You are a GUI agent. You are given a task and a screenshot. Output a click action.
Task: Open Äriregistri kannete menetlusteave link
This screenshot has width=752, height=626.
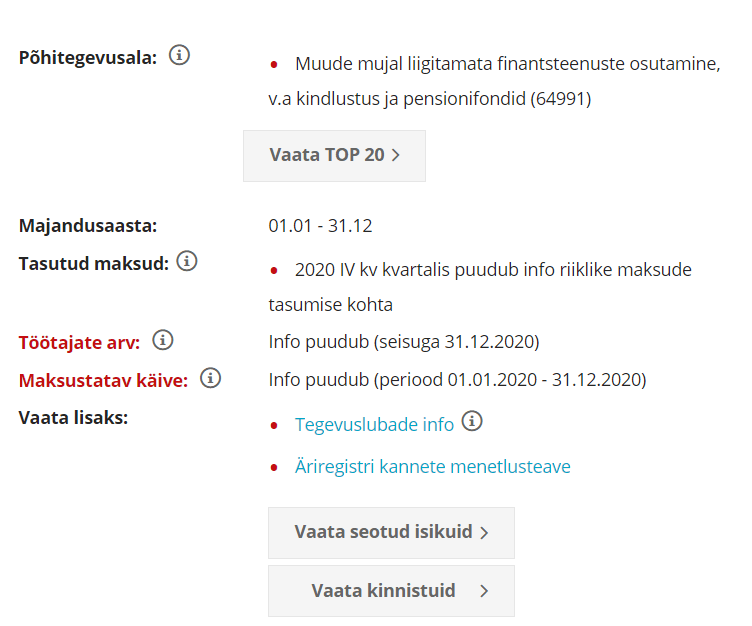point(433,466)
